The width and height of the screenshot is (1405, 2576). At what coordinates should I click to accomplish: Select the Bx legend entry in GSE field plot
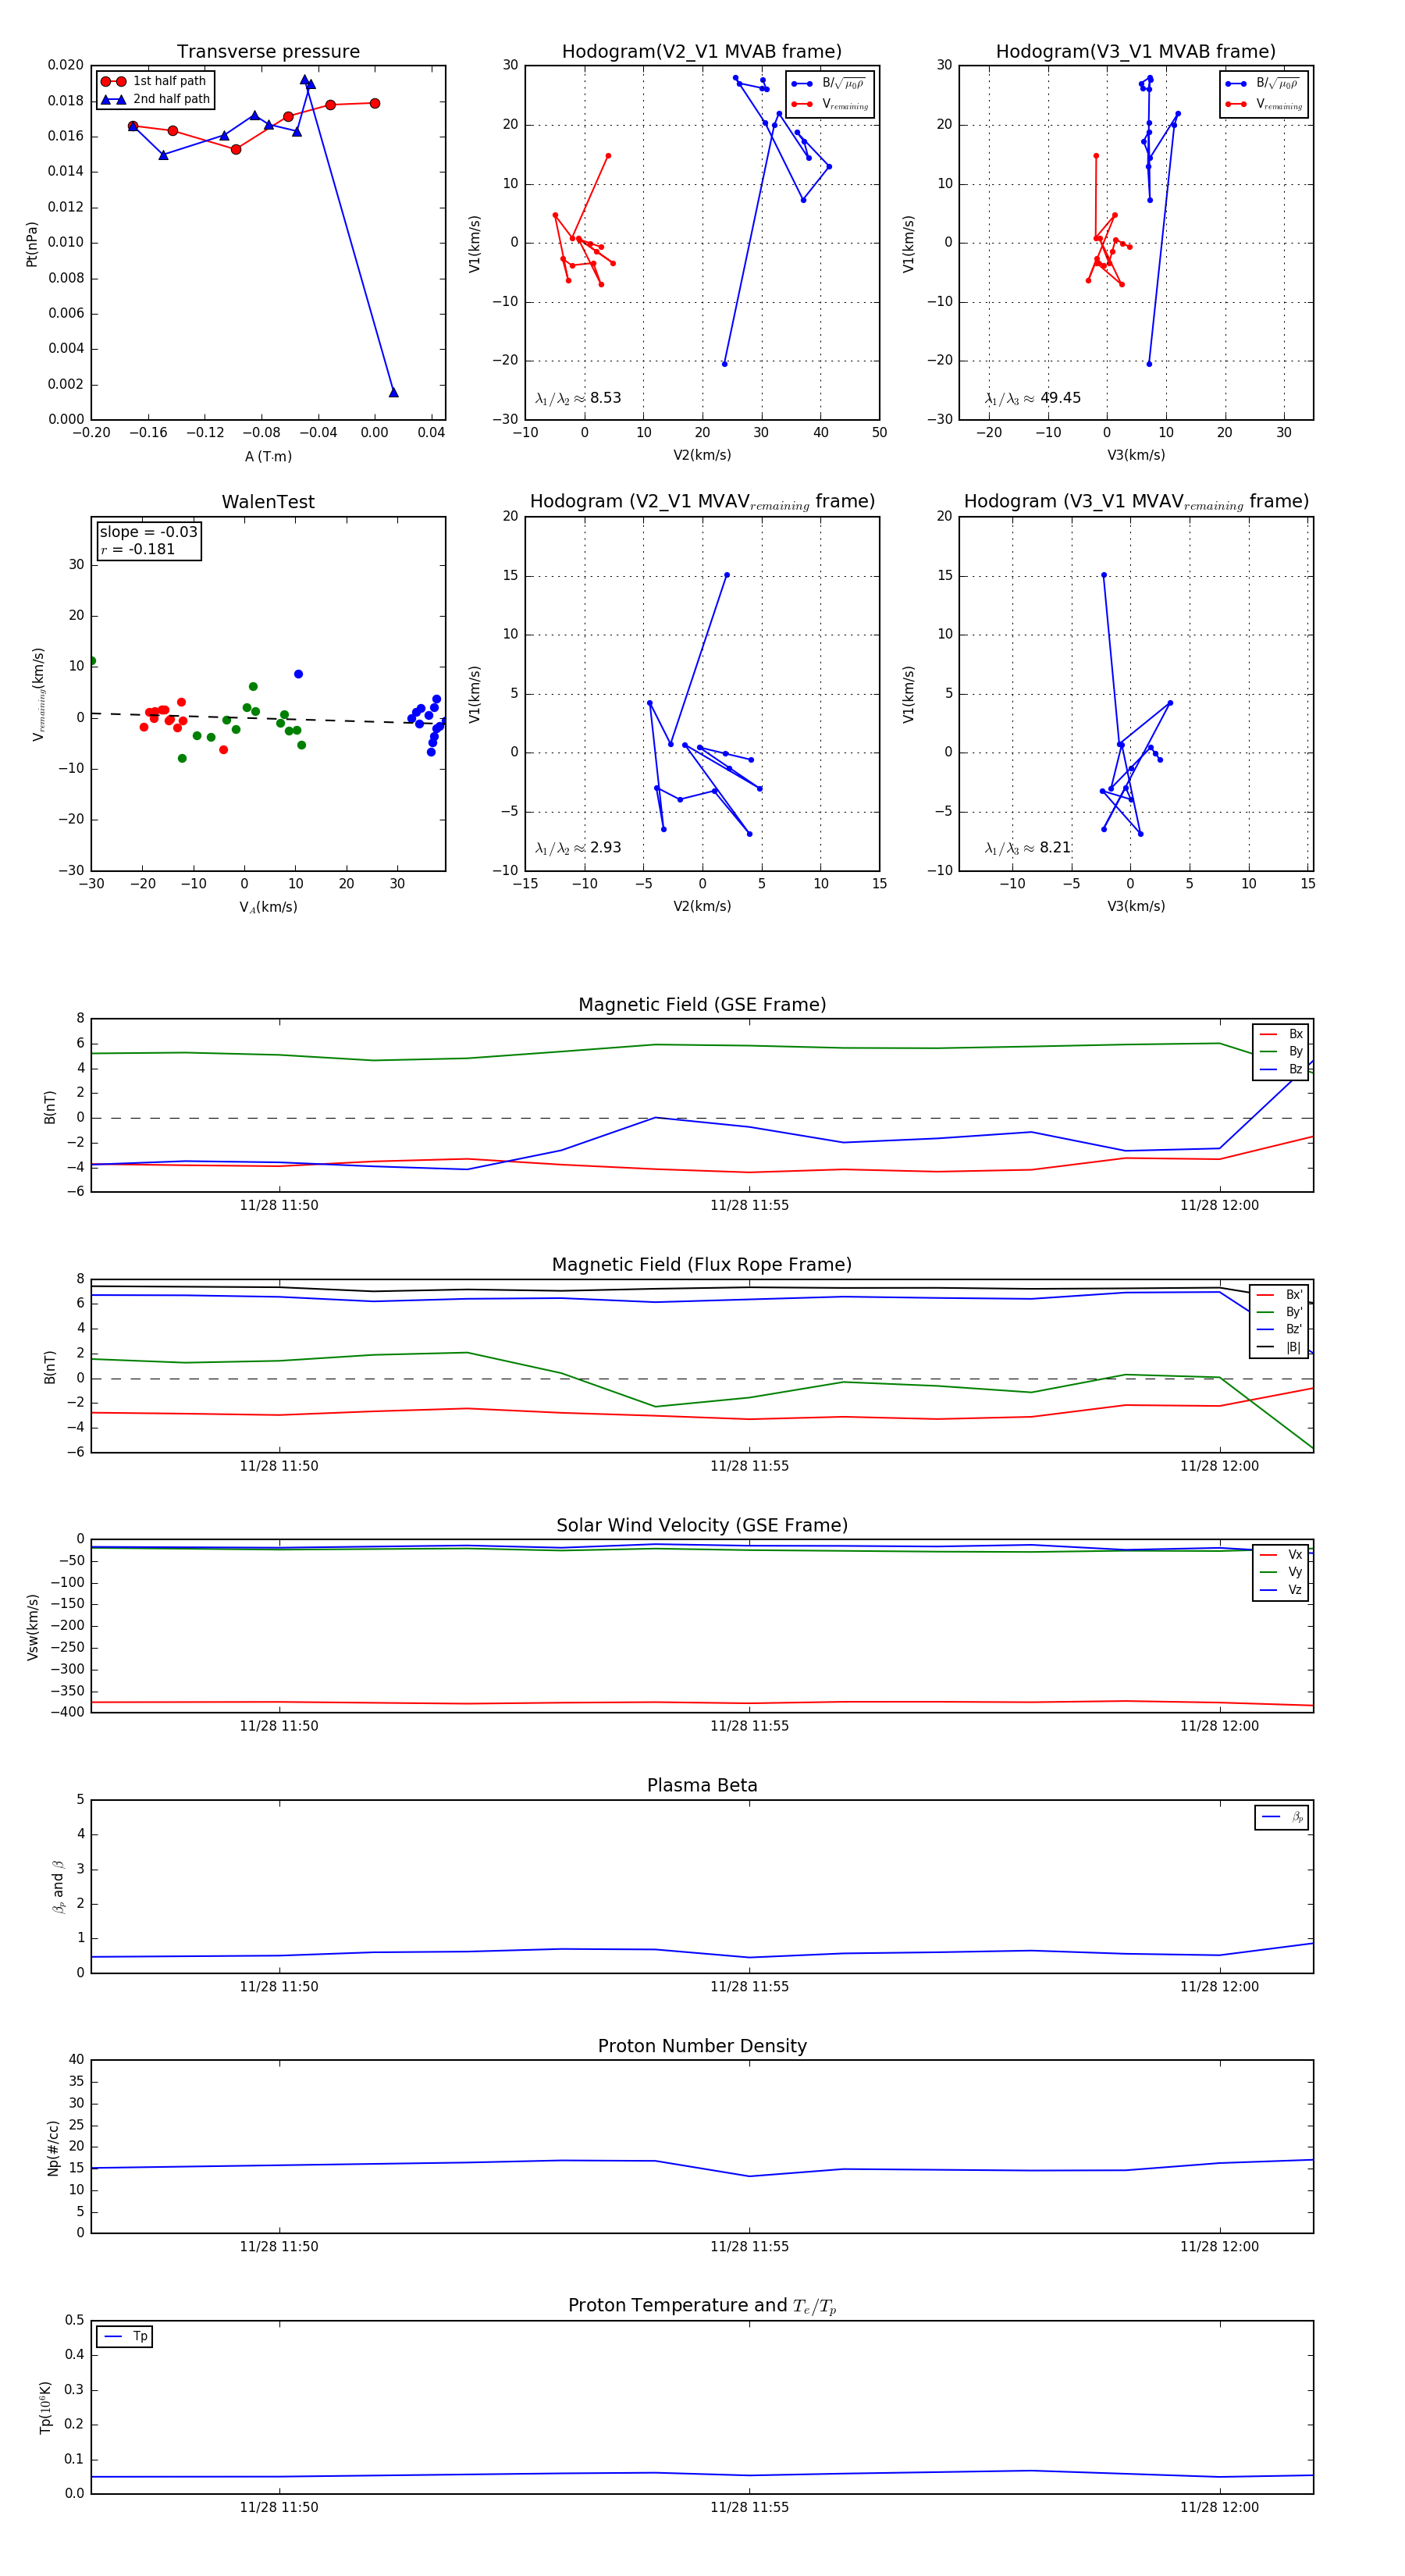1281,1034
